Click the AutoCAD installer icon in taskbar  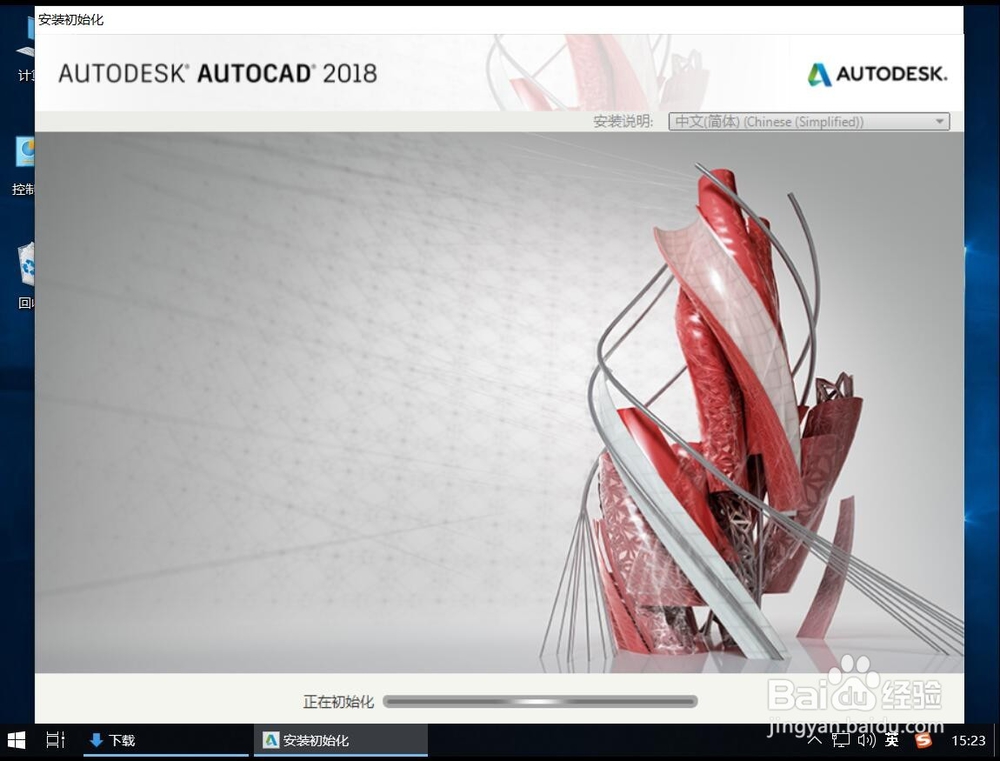pos(271,740)
